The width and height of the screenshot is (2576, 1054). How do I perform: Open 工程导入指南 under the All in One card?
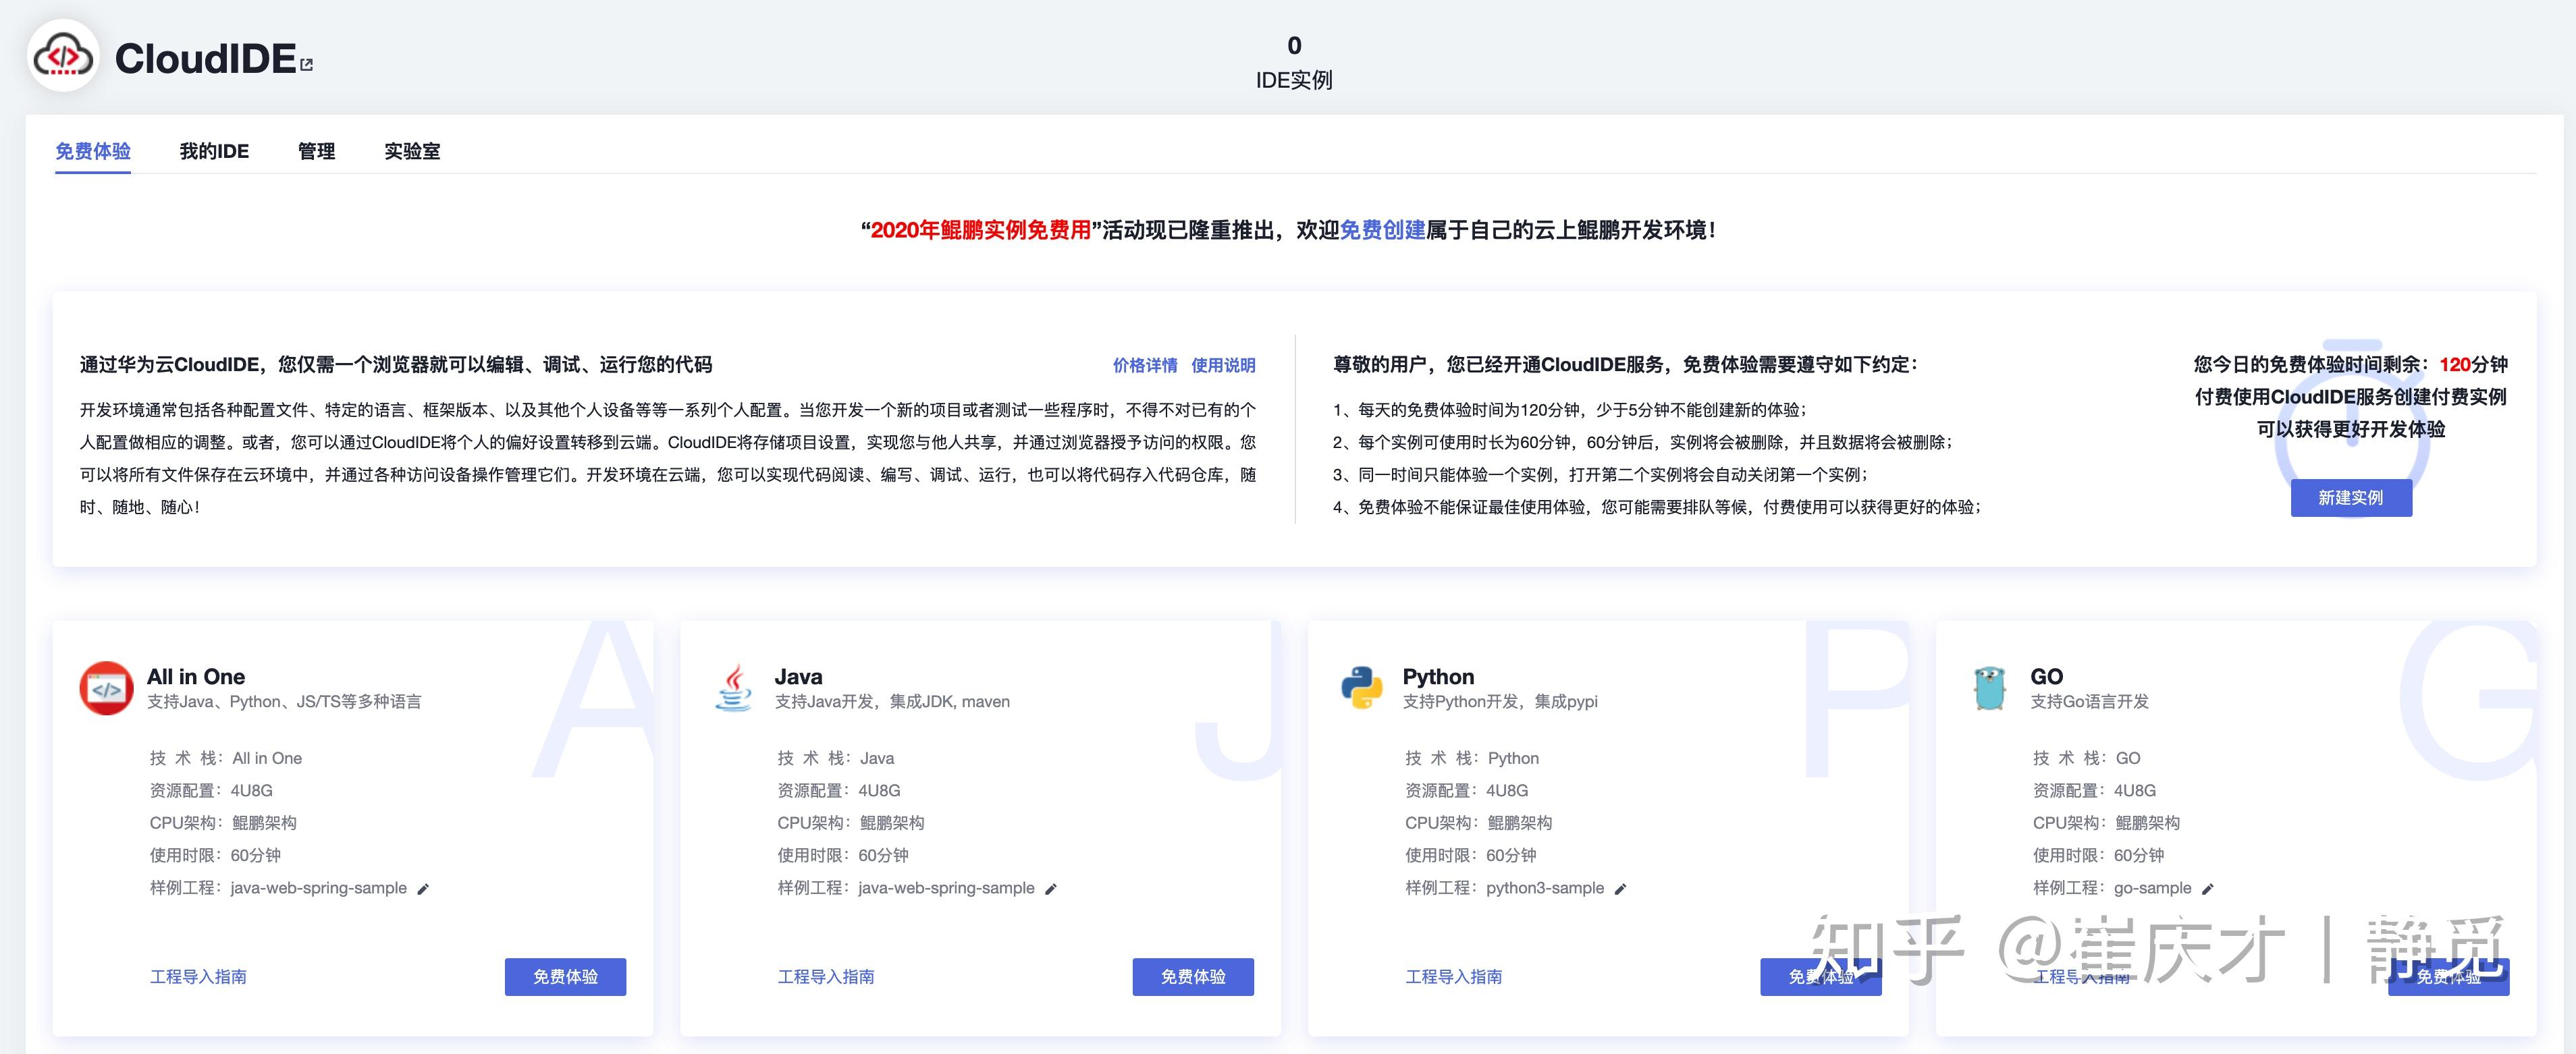click(x=199, y=977)
